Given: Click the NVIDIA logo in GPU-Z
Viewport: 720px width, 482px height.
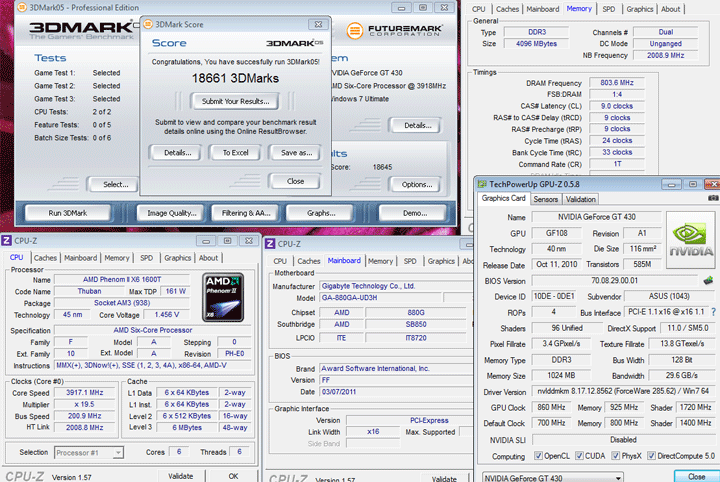Looking at the screenshot, I should pos(691,240).
